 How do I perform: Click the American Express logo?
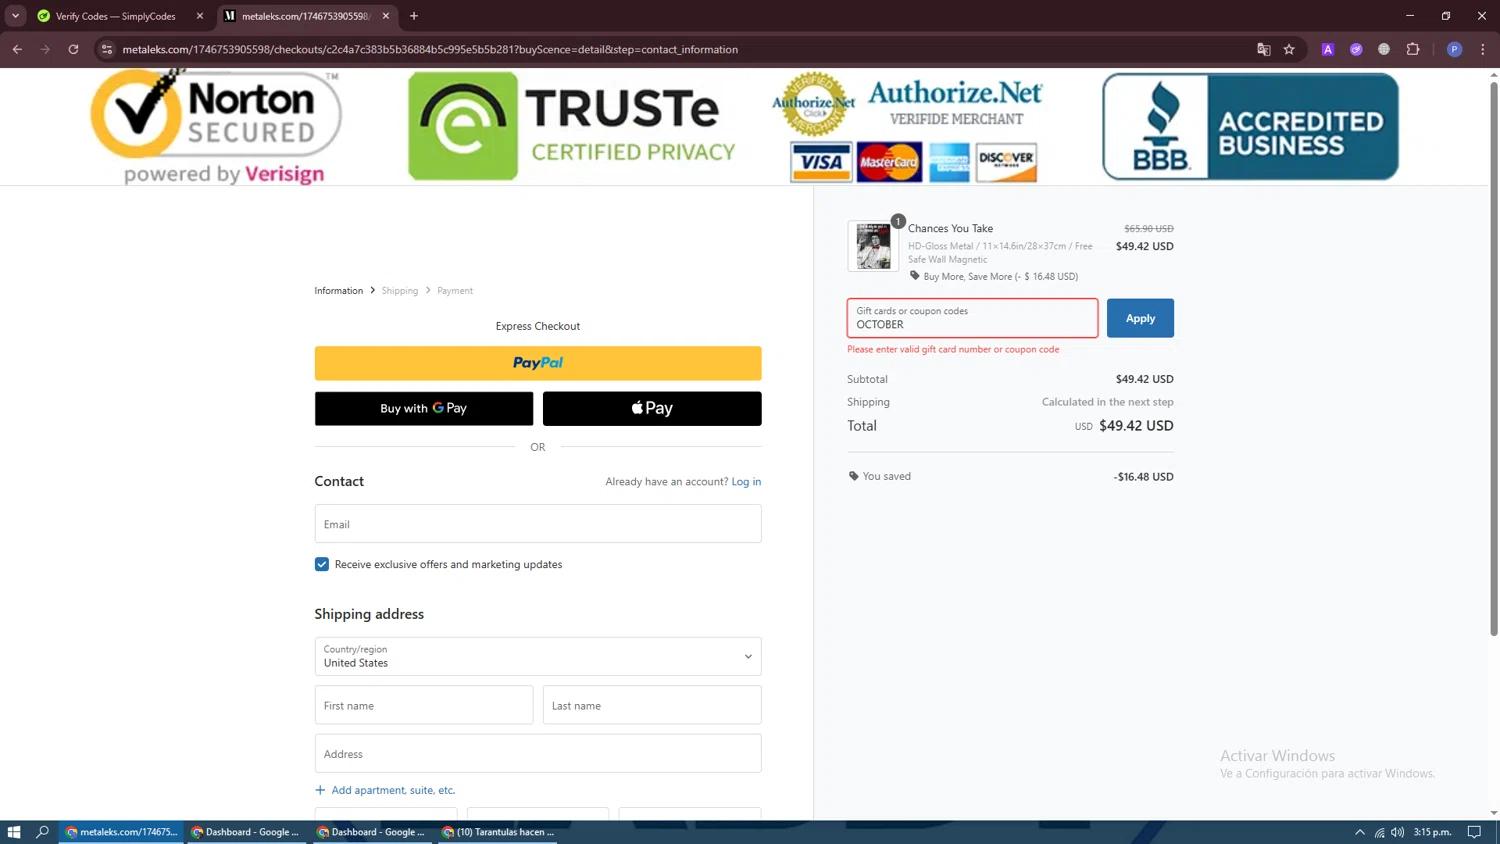(x=949, y=162)
